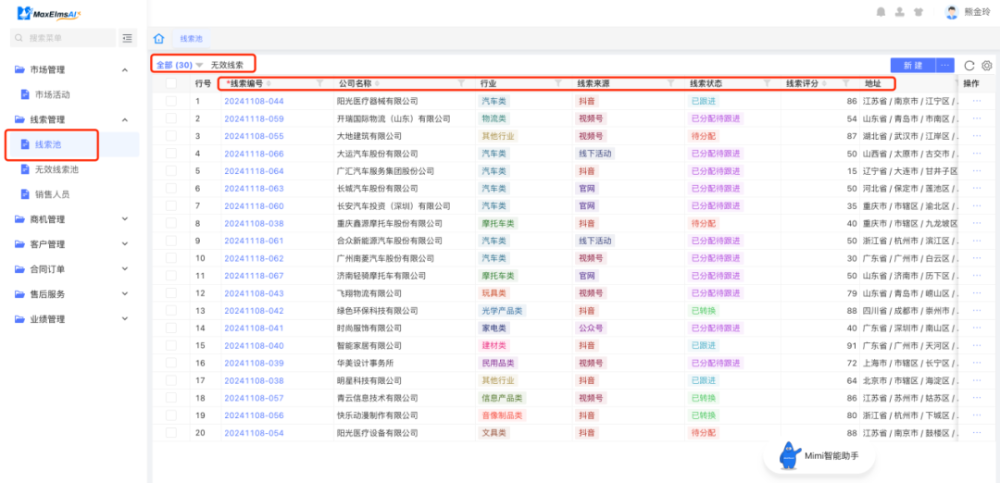Click the 音像制品类 industry tag
This screenshot has width=1000, height=483.
(502, 415)
